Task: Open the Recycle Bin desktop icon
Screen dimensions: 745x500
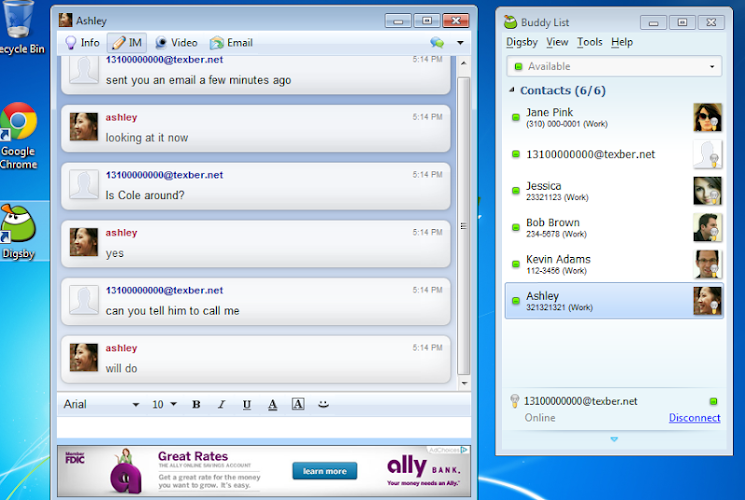Action: tap(21, 28)
